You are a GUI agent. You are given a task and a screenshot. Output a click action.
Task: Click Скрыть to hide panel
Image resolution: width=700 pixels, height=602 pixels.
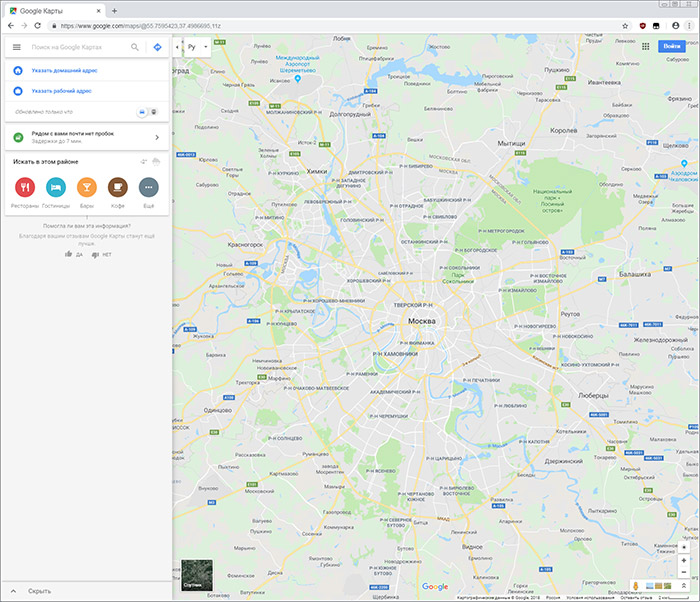coord(39,591)
